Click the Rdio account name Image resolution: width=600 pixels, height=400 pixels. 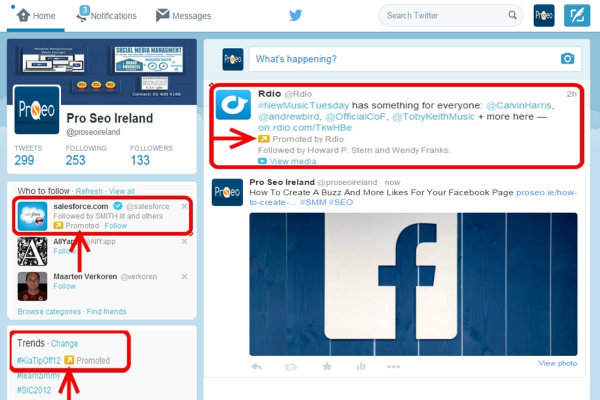(x=269, y=94)
